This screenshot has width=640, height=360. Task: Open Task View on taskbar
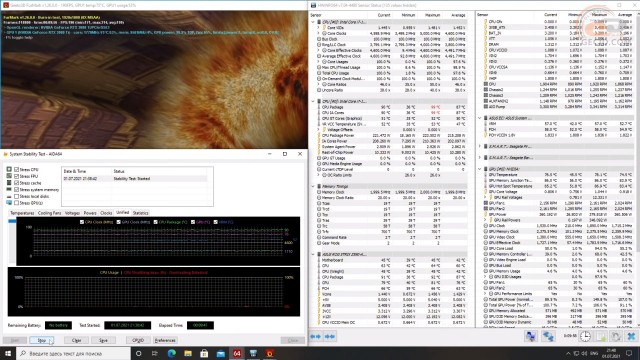click(x=155, y=353)
